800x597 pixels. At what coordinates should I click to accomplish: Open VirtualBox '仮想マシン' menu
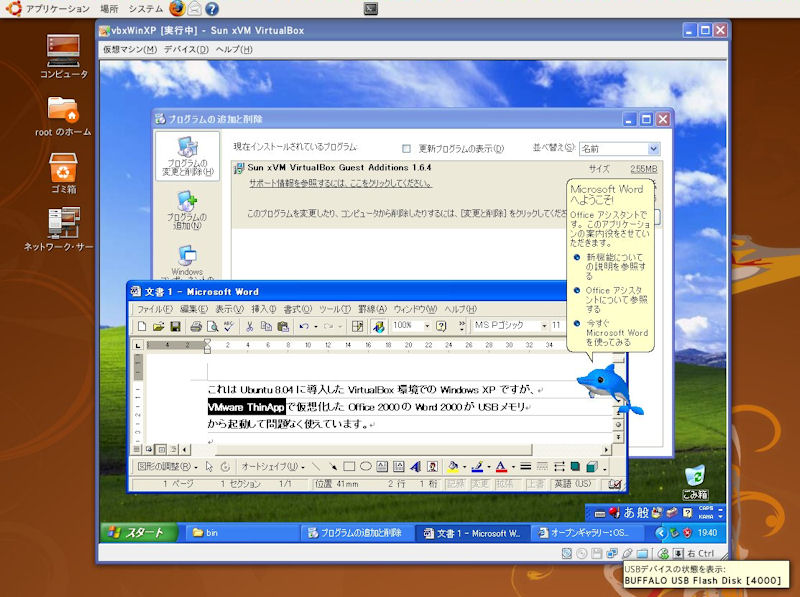tap(130, 49)
